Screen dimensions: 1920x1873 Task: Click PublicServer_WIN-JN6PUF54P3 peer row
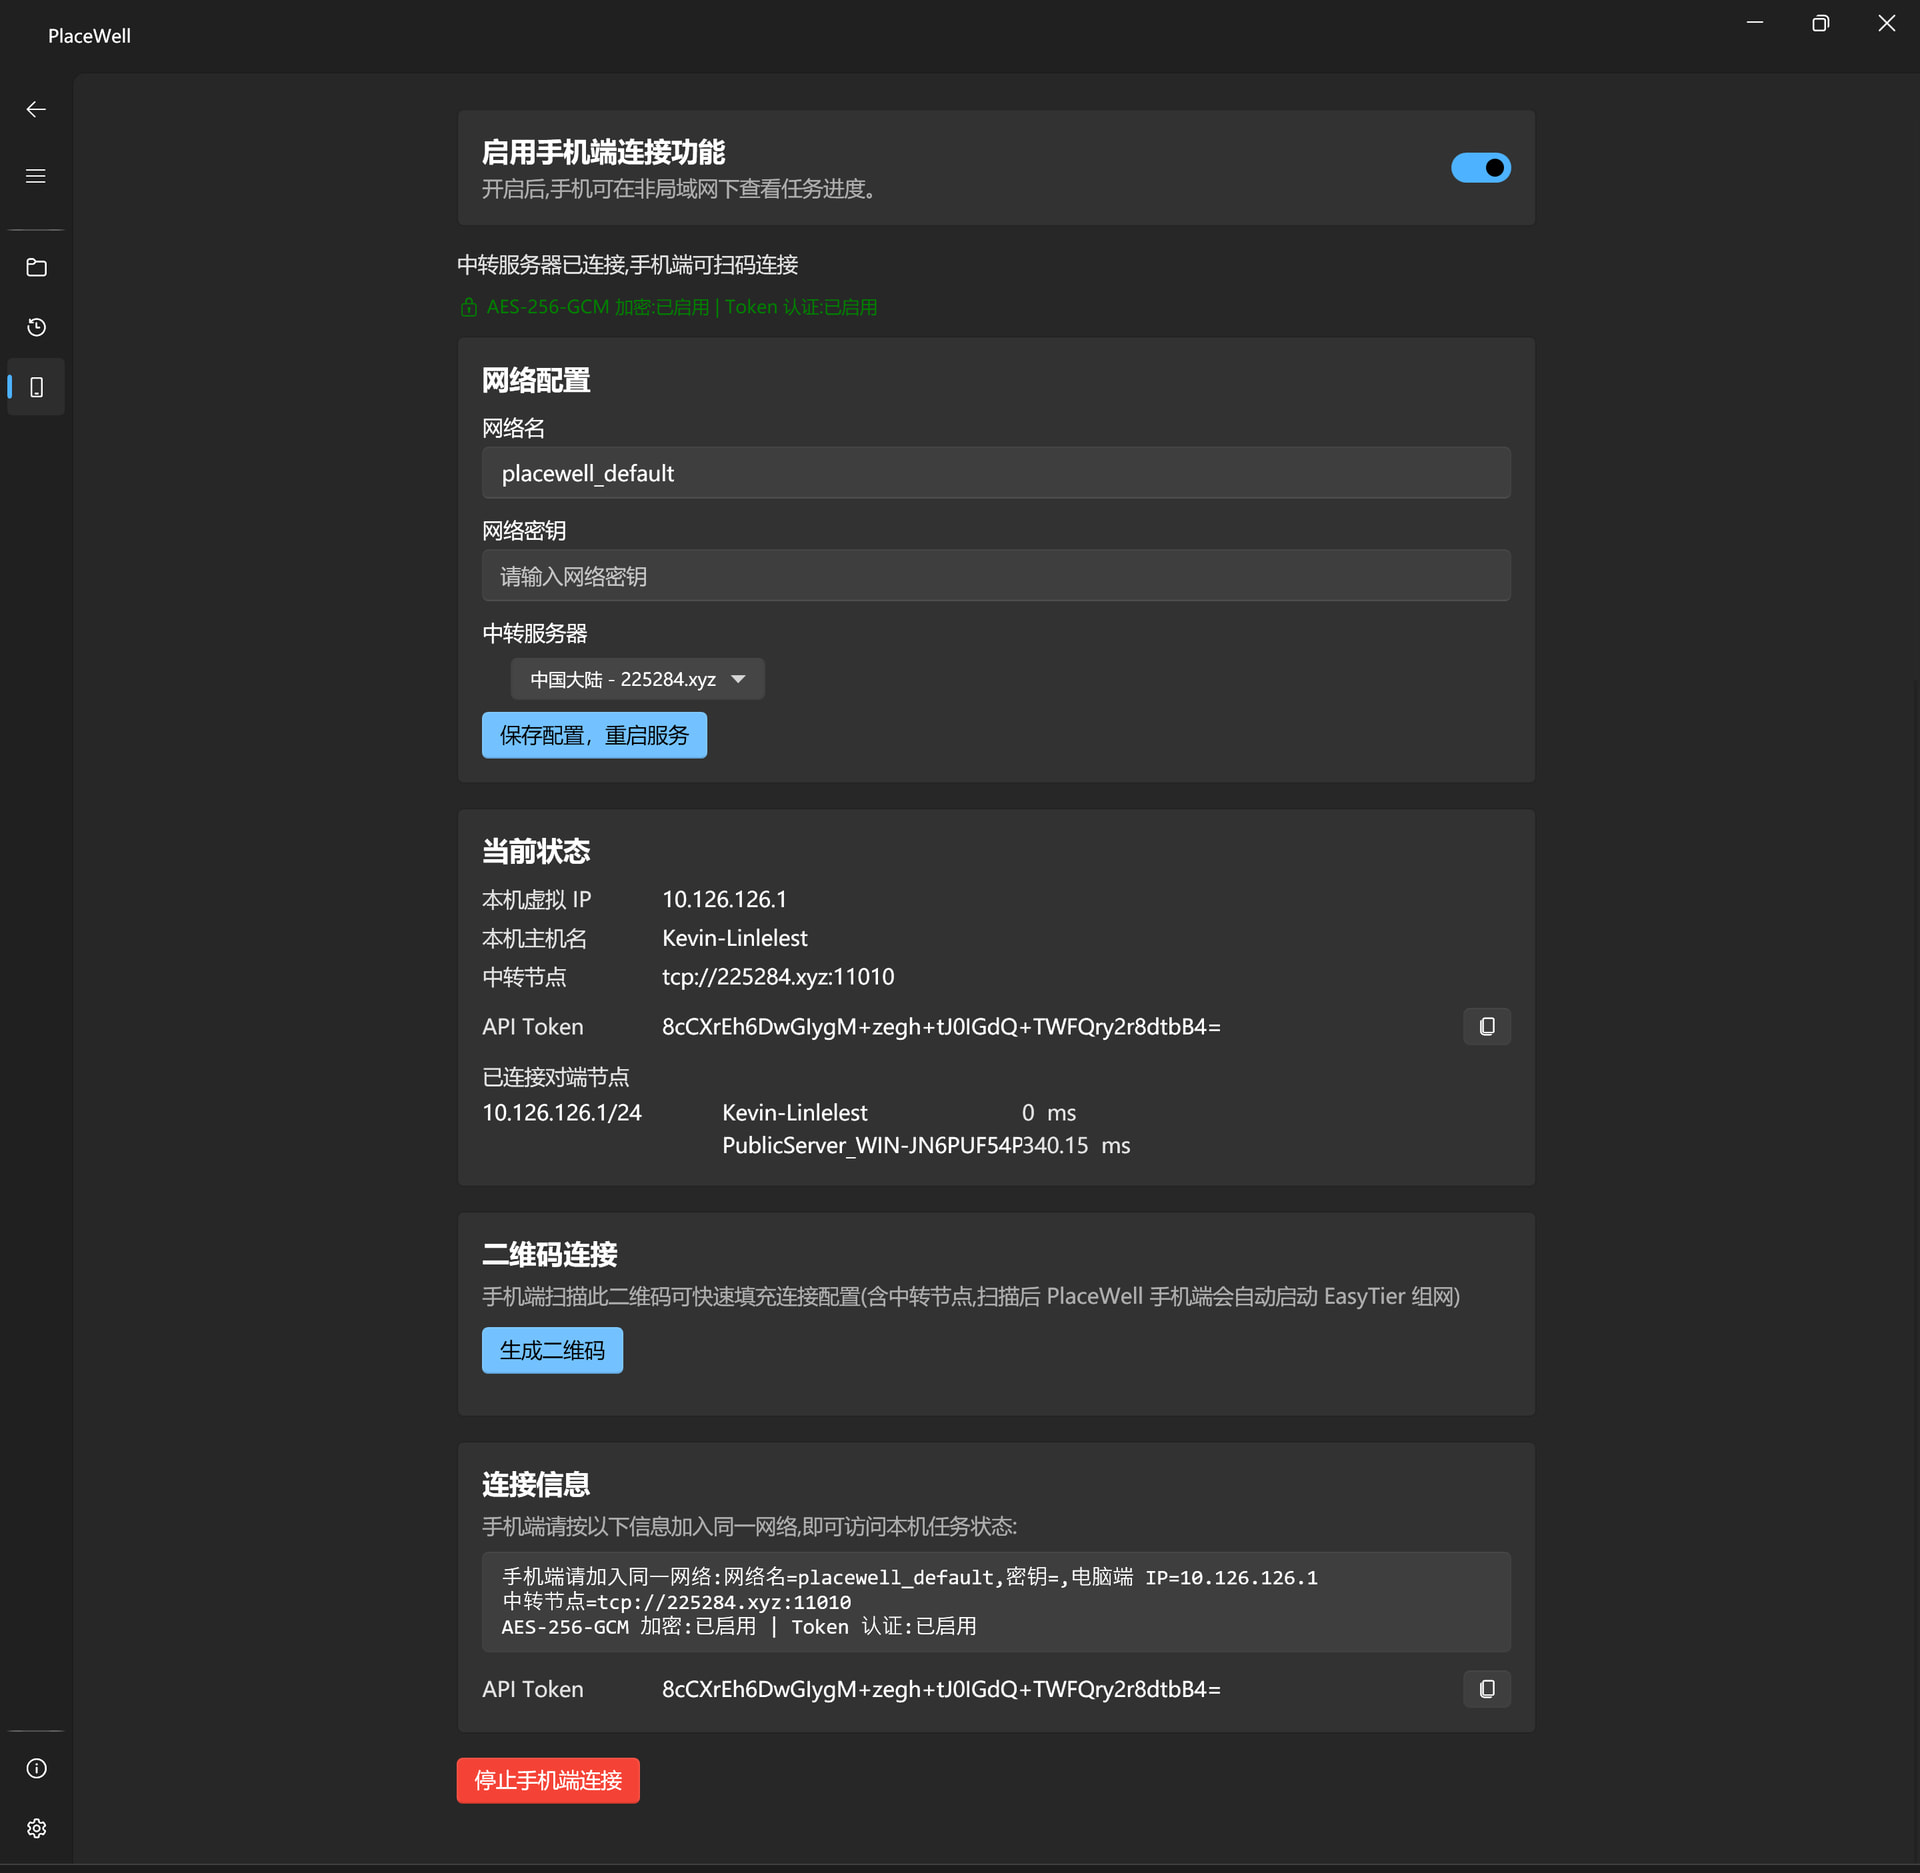coord(926,1145)
